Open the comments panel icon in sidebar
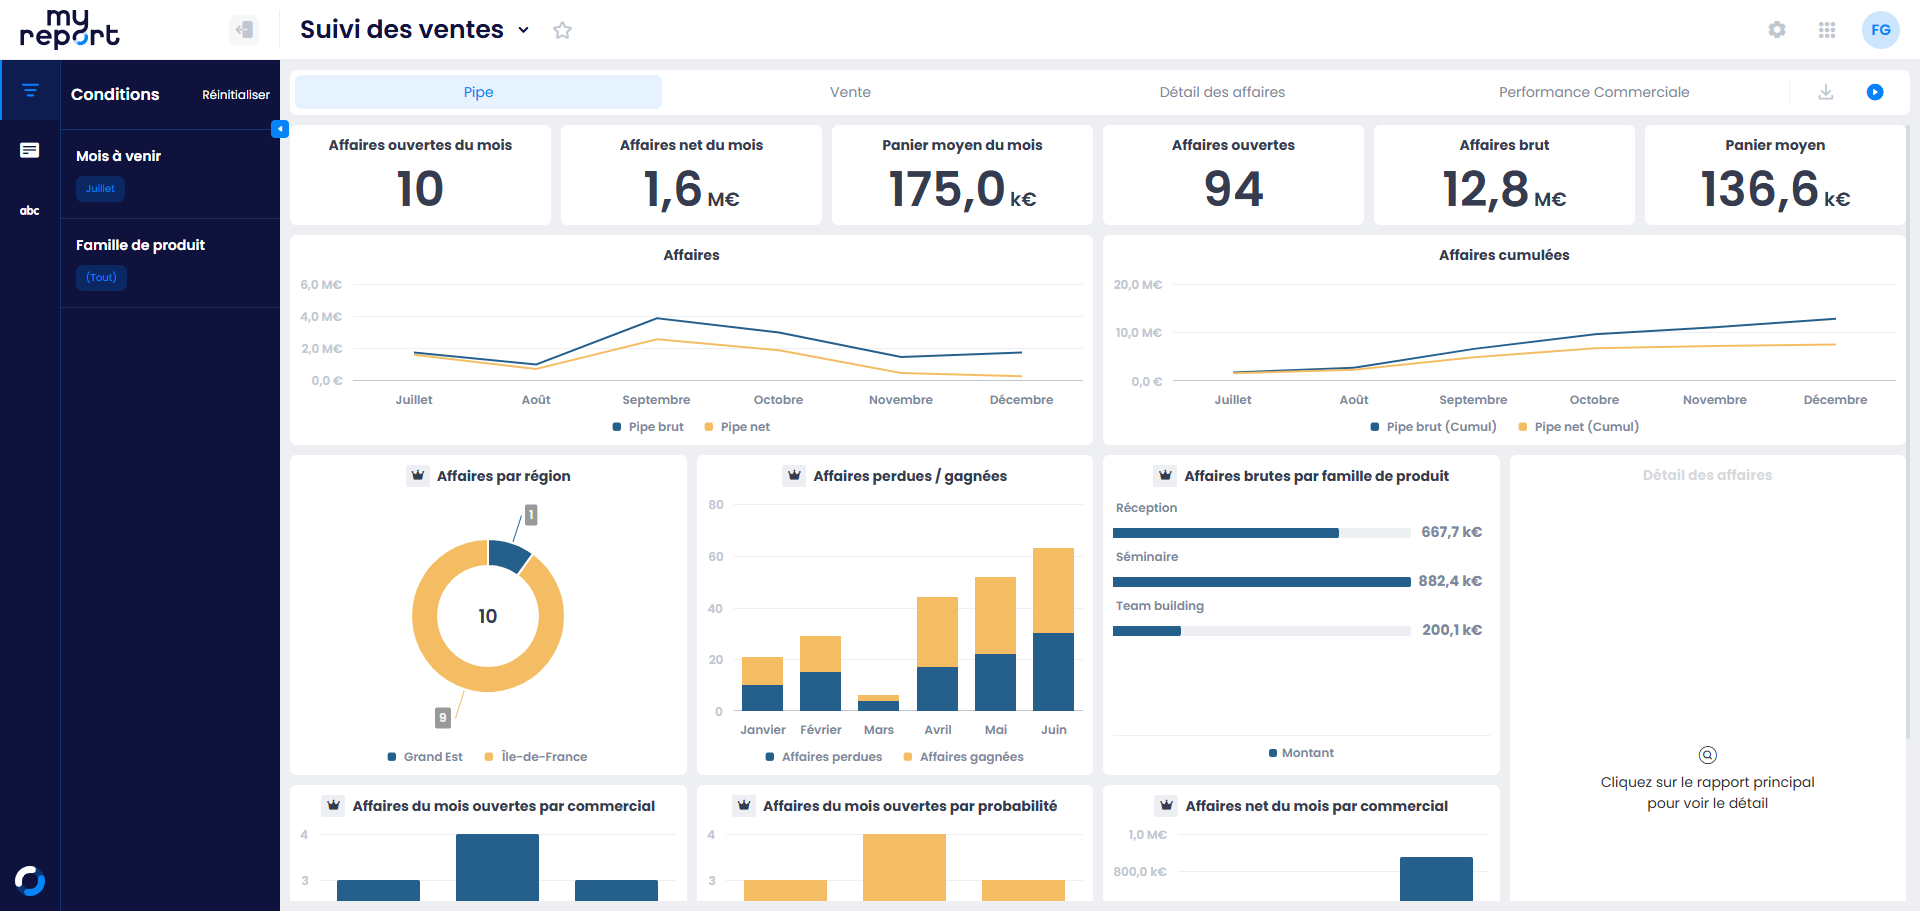Screen dimensions: 1920x911 click(30, 150)
